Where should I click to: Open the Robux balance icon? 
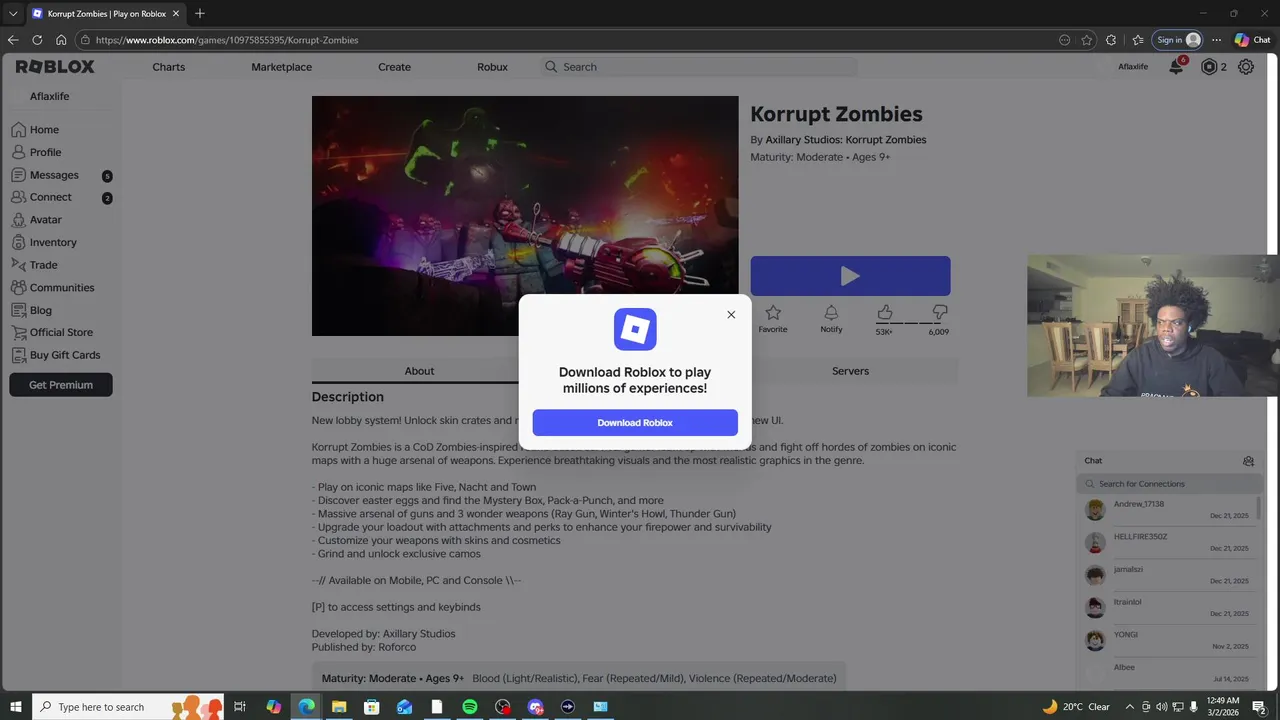click(1209, 67)
